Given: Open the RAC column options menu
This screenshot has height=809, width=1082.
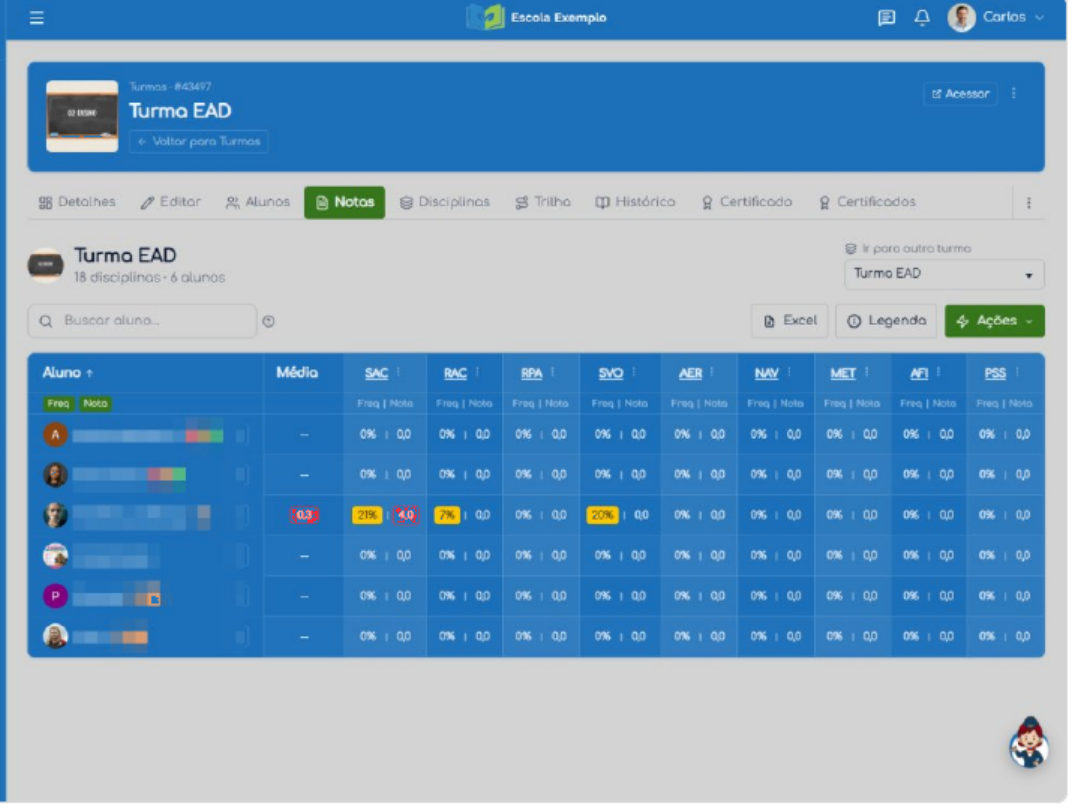Looking at the screenshot, I should (x=478, y=373).
